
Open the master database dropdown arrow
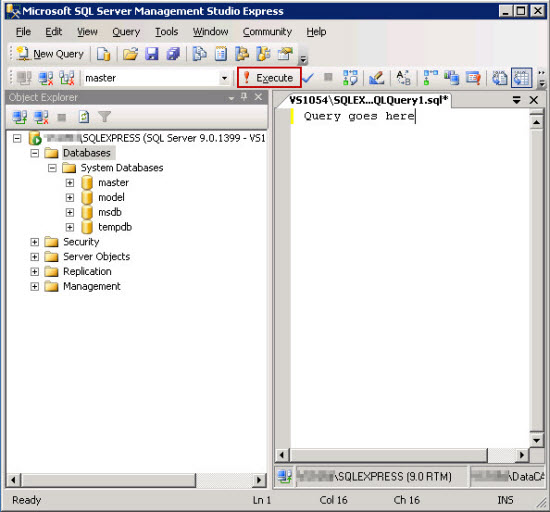(x=224, y=78)
